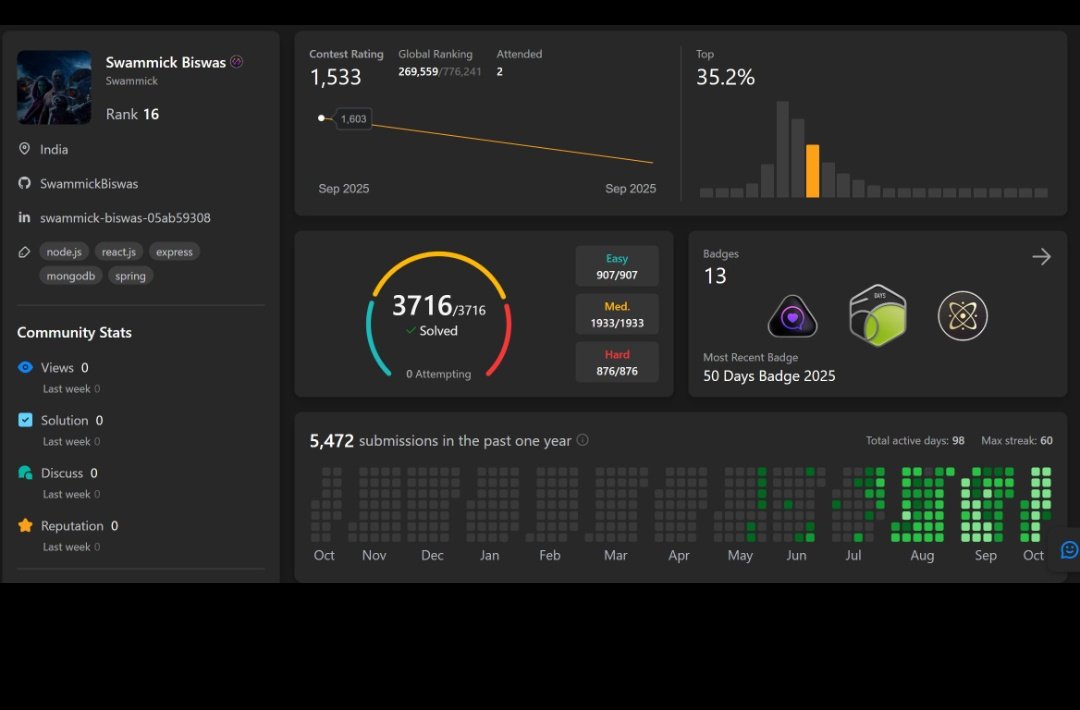Click the Max streak: 60 text
This screenshot has width=1080, height=710.
1017,440
